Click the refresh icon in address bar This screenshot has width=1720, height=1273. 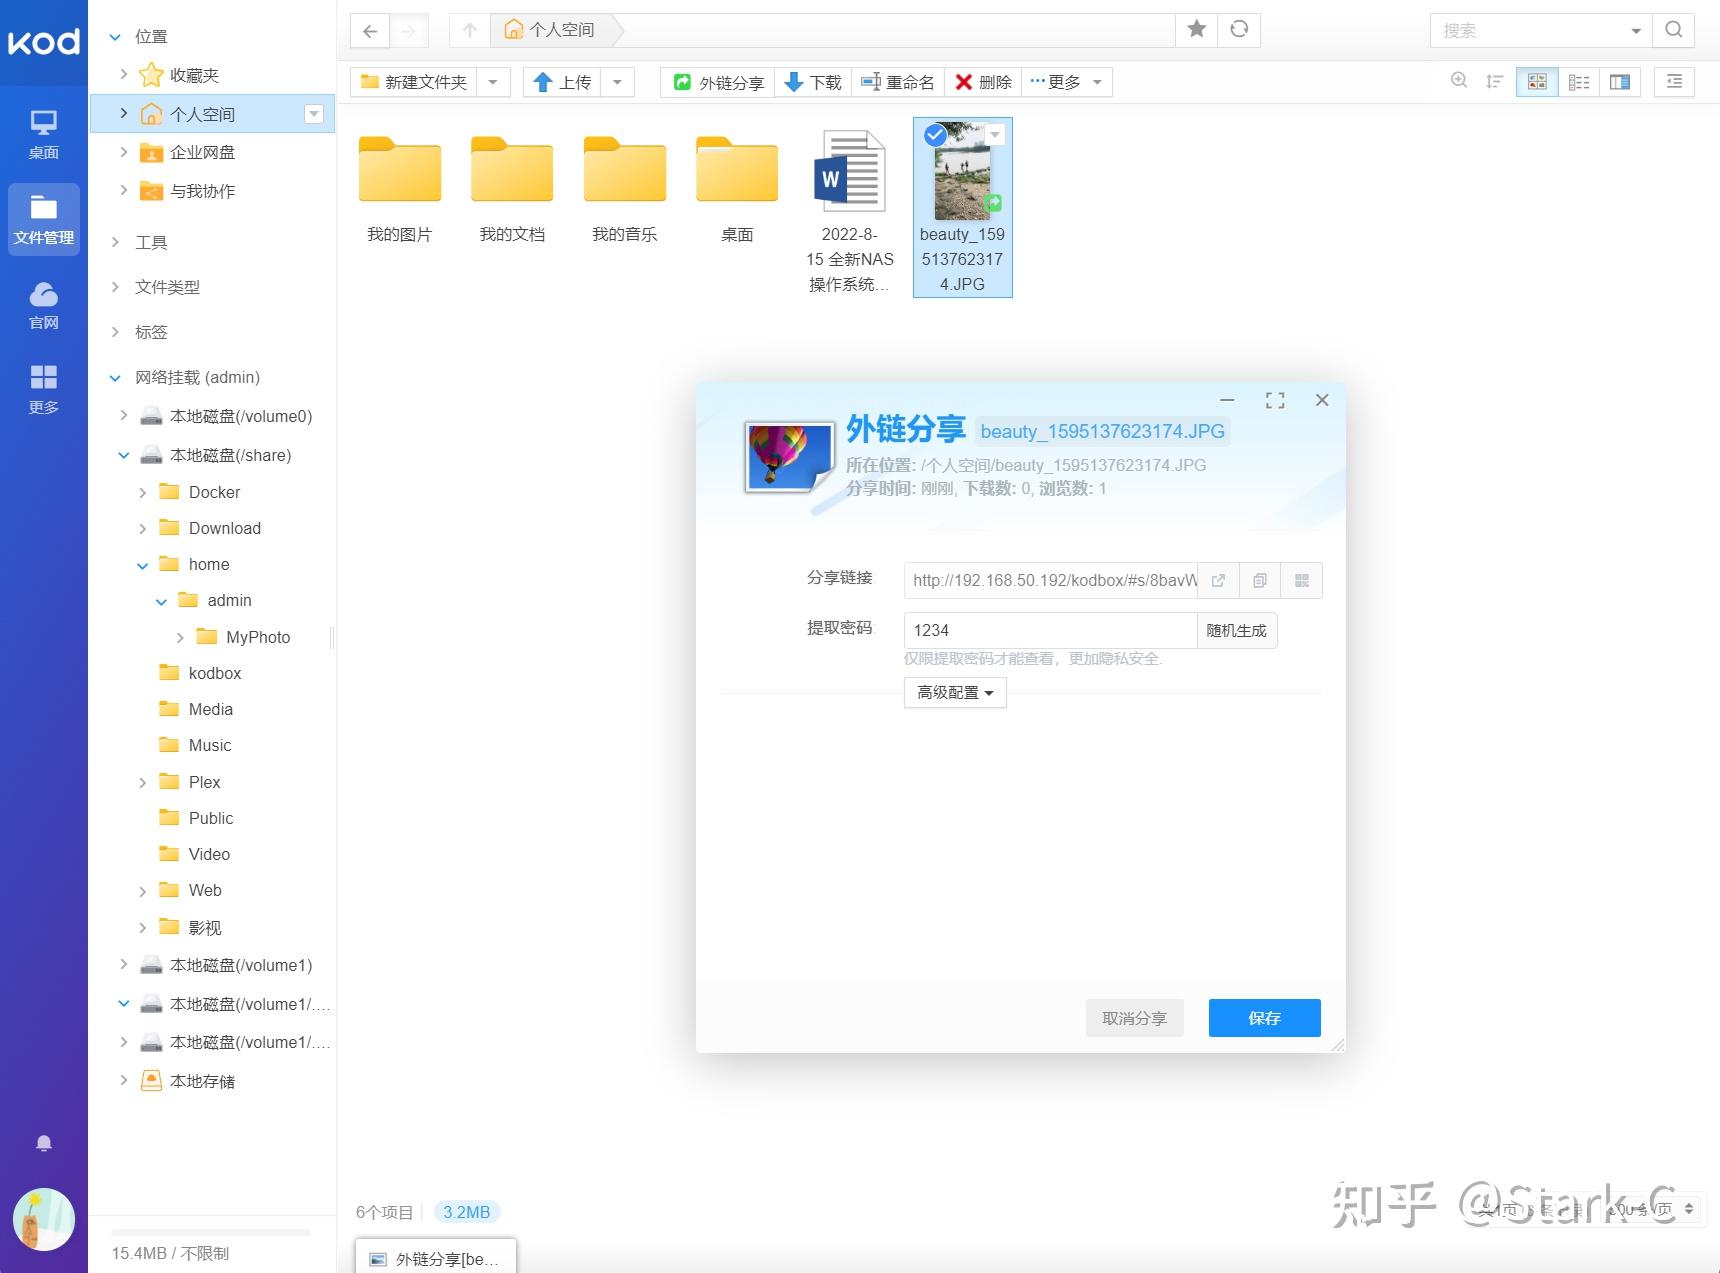click(1239, 30)
